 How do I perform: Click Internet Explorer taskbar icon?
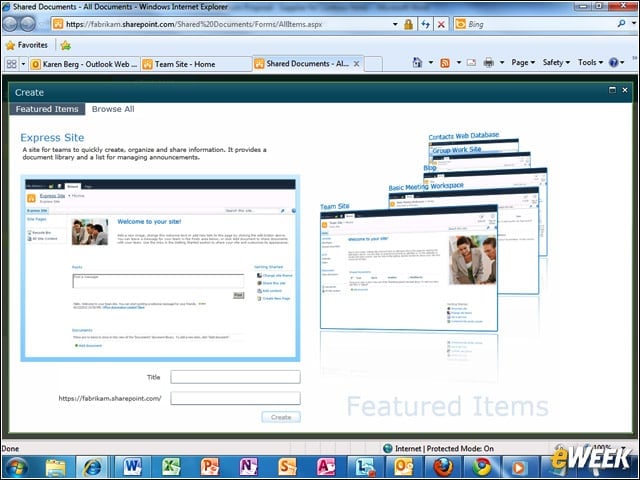93,467
